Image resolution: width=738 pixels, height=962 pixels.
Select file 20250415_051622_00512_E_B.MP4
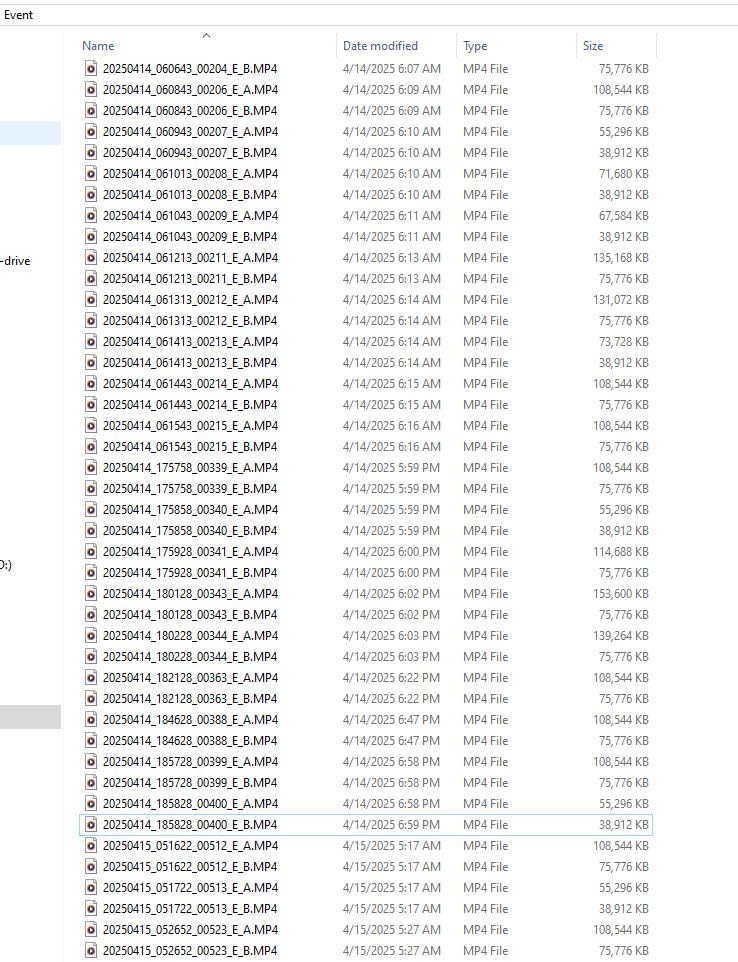[190, 867]
